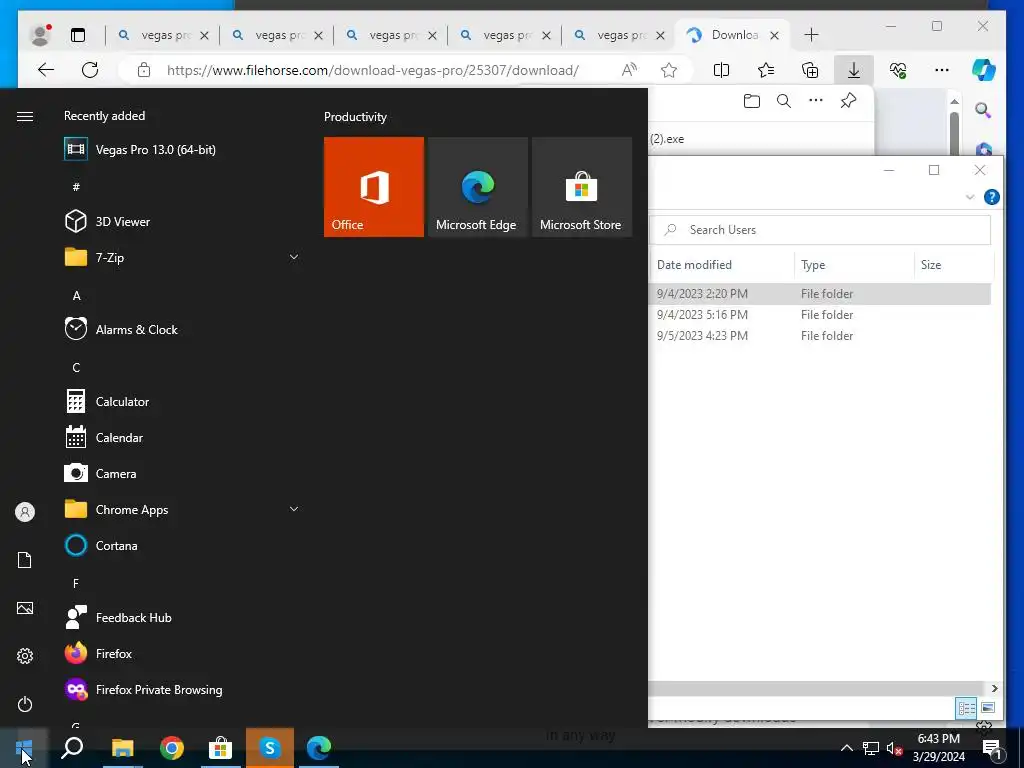Click the Office tile
This screenshot has width=1024, height=768.
[374, 187]
